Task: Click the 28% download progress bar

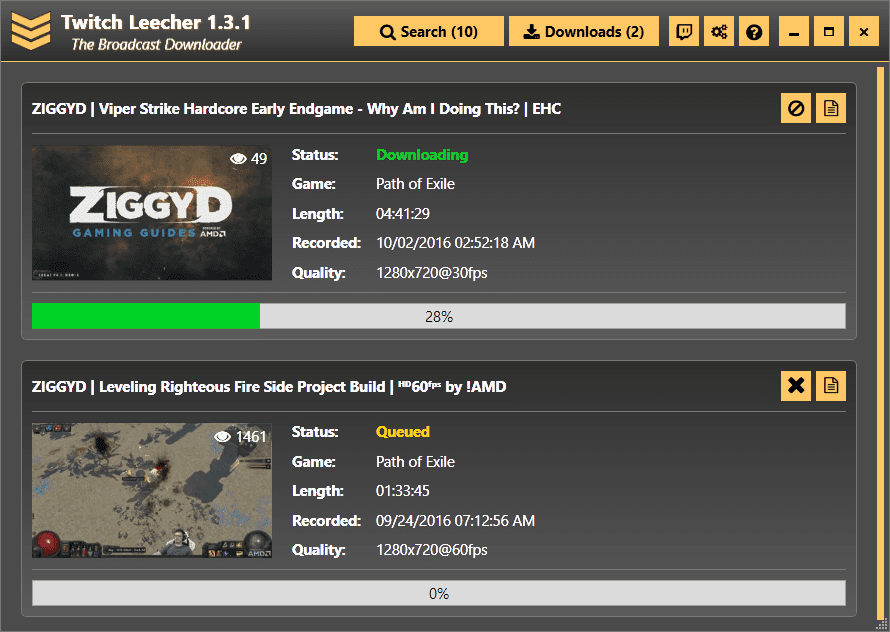Action: tap(438, 315)
